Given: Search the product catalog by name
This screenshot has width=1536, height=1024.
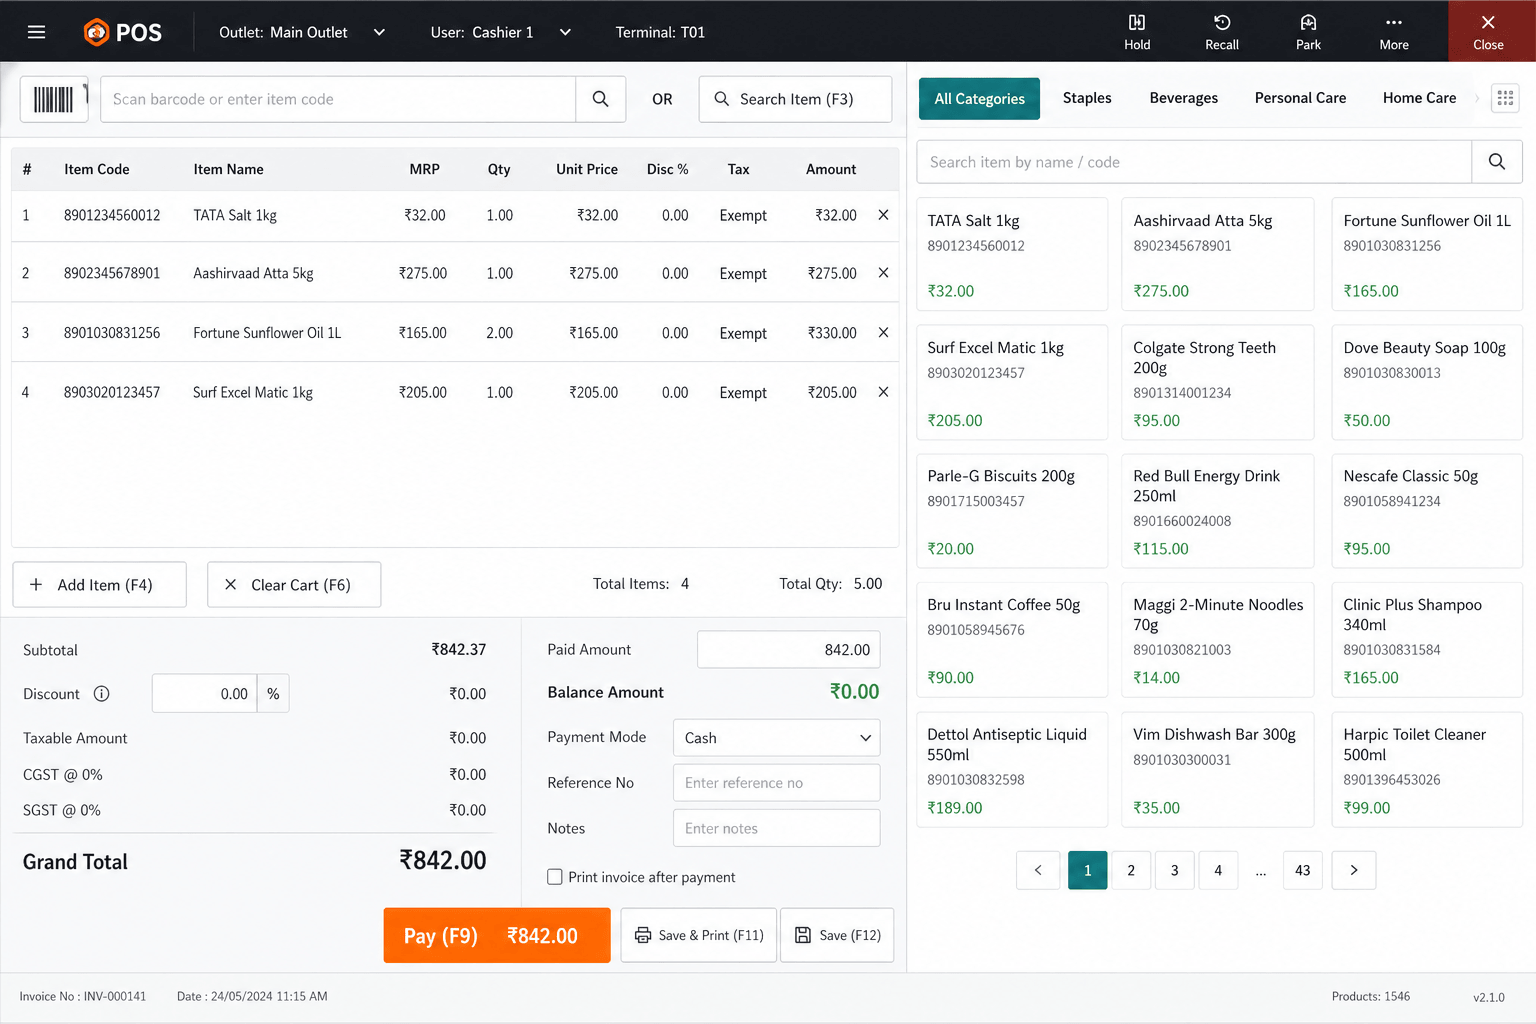Looking at the screenshot, I should tap(1496, 162).
